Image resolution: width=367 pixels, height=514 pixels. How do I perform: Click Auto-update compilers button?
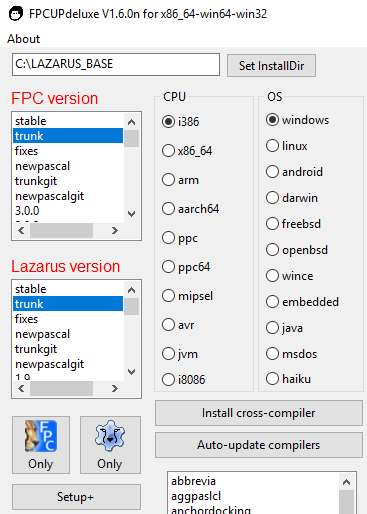pos(259,445)
